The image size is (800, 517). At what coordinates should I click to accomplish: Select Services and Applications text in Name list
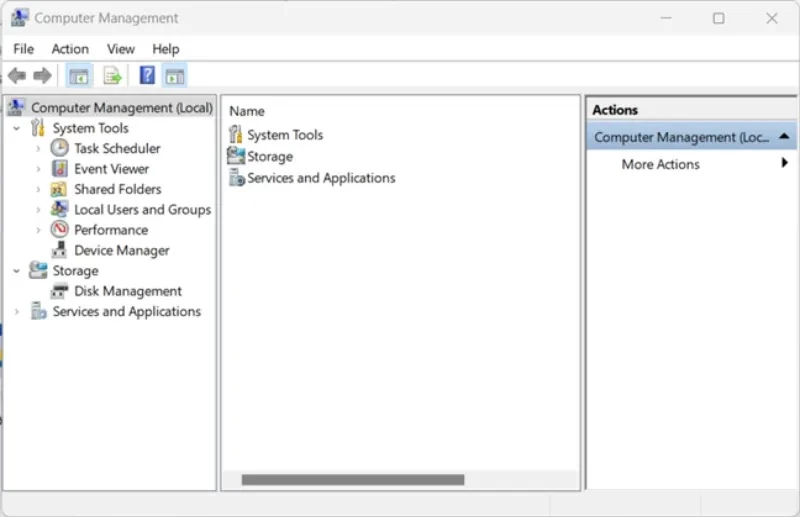coord(321,178)
